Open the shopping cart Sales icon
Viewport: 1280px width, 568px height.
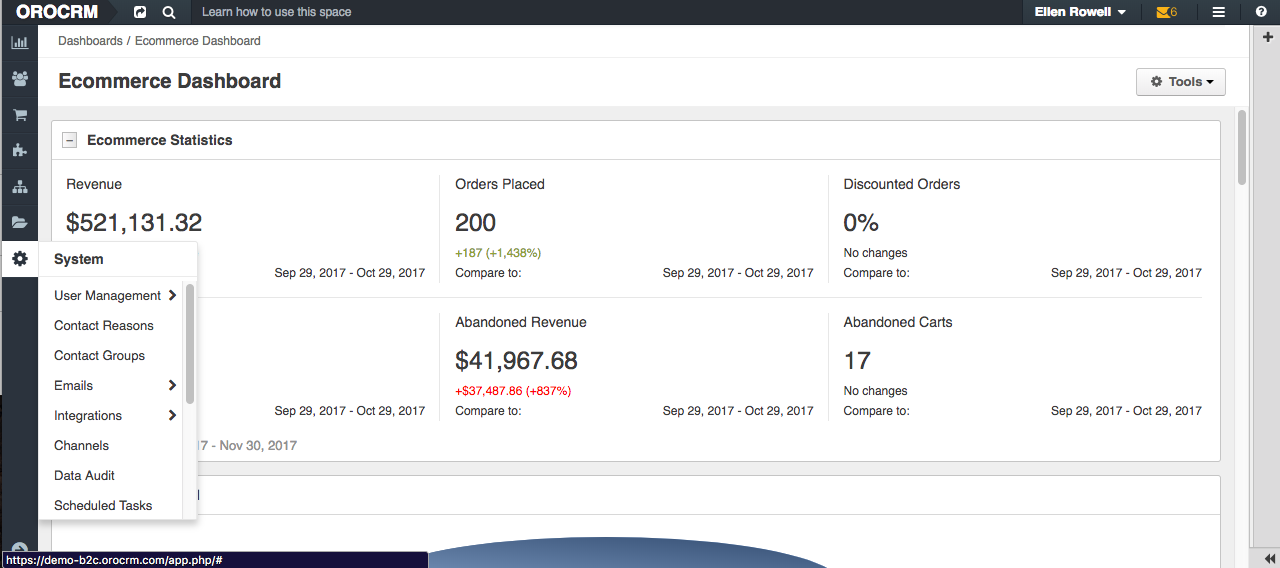point(19,115)
